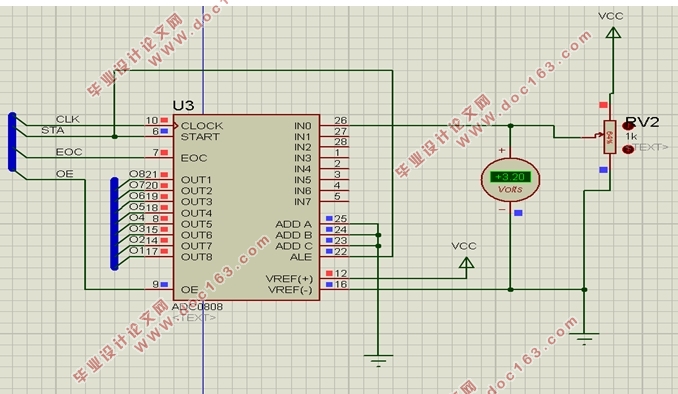The width and height of the screenshot is (678, 394).
Task: Click the ADD A pin 25
Action: click(x=334, y=223)
